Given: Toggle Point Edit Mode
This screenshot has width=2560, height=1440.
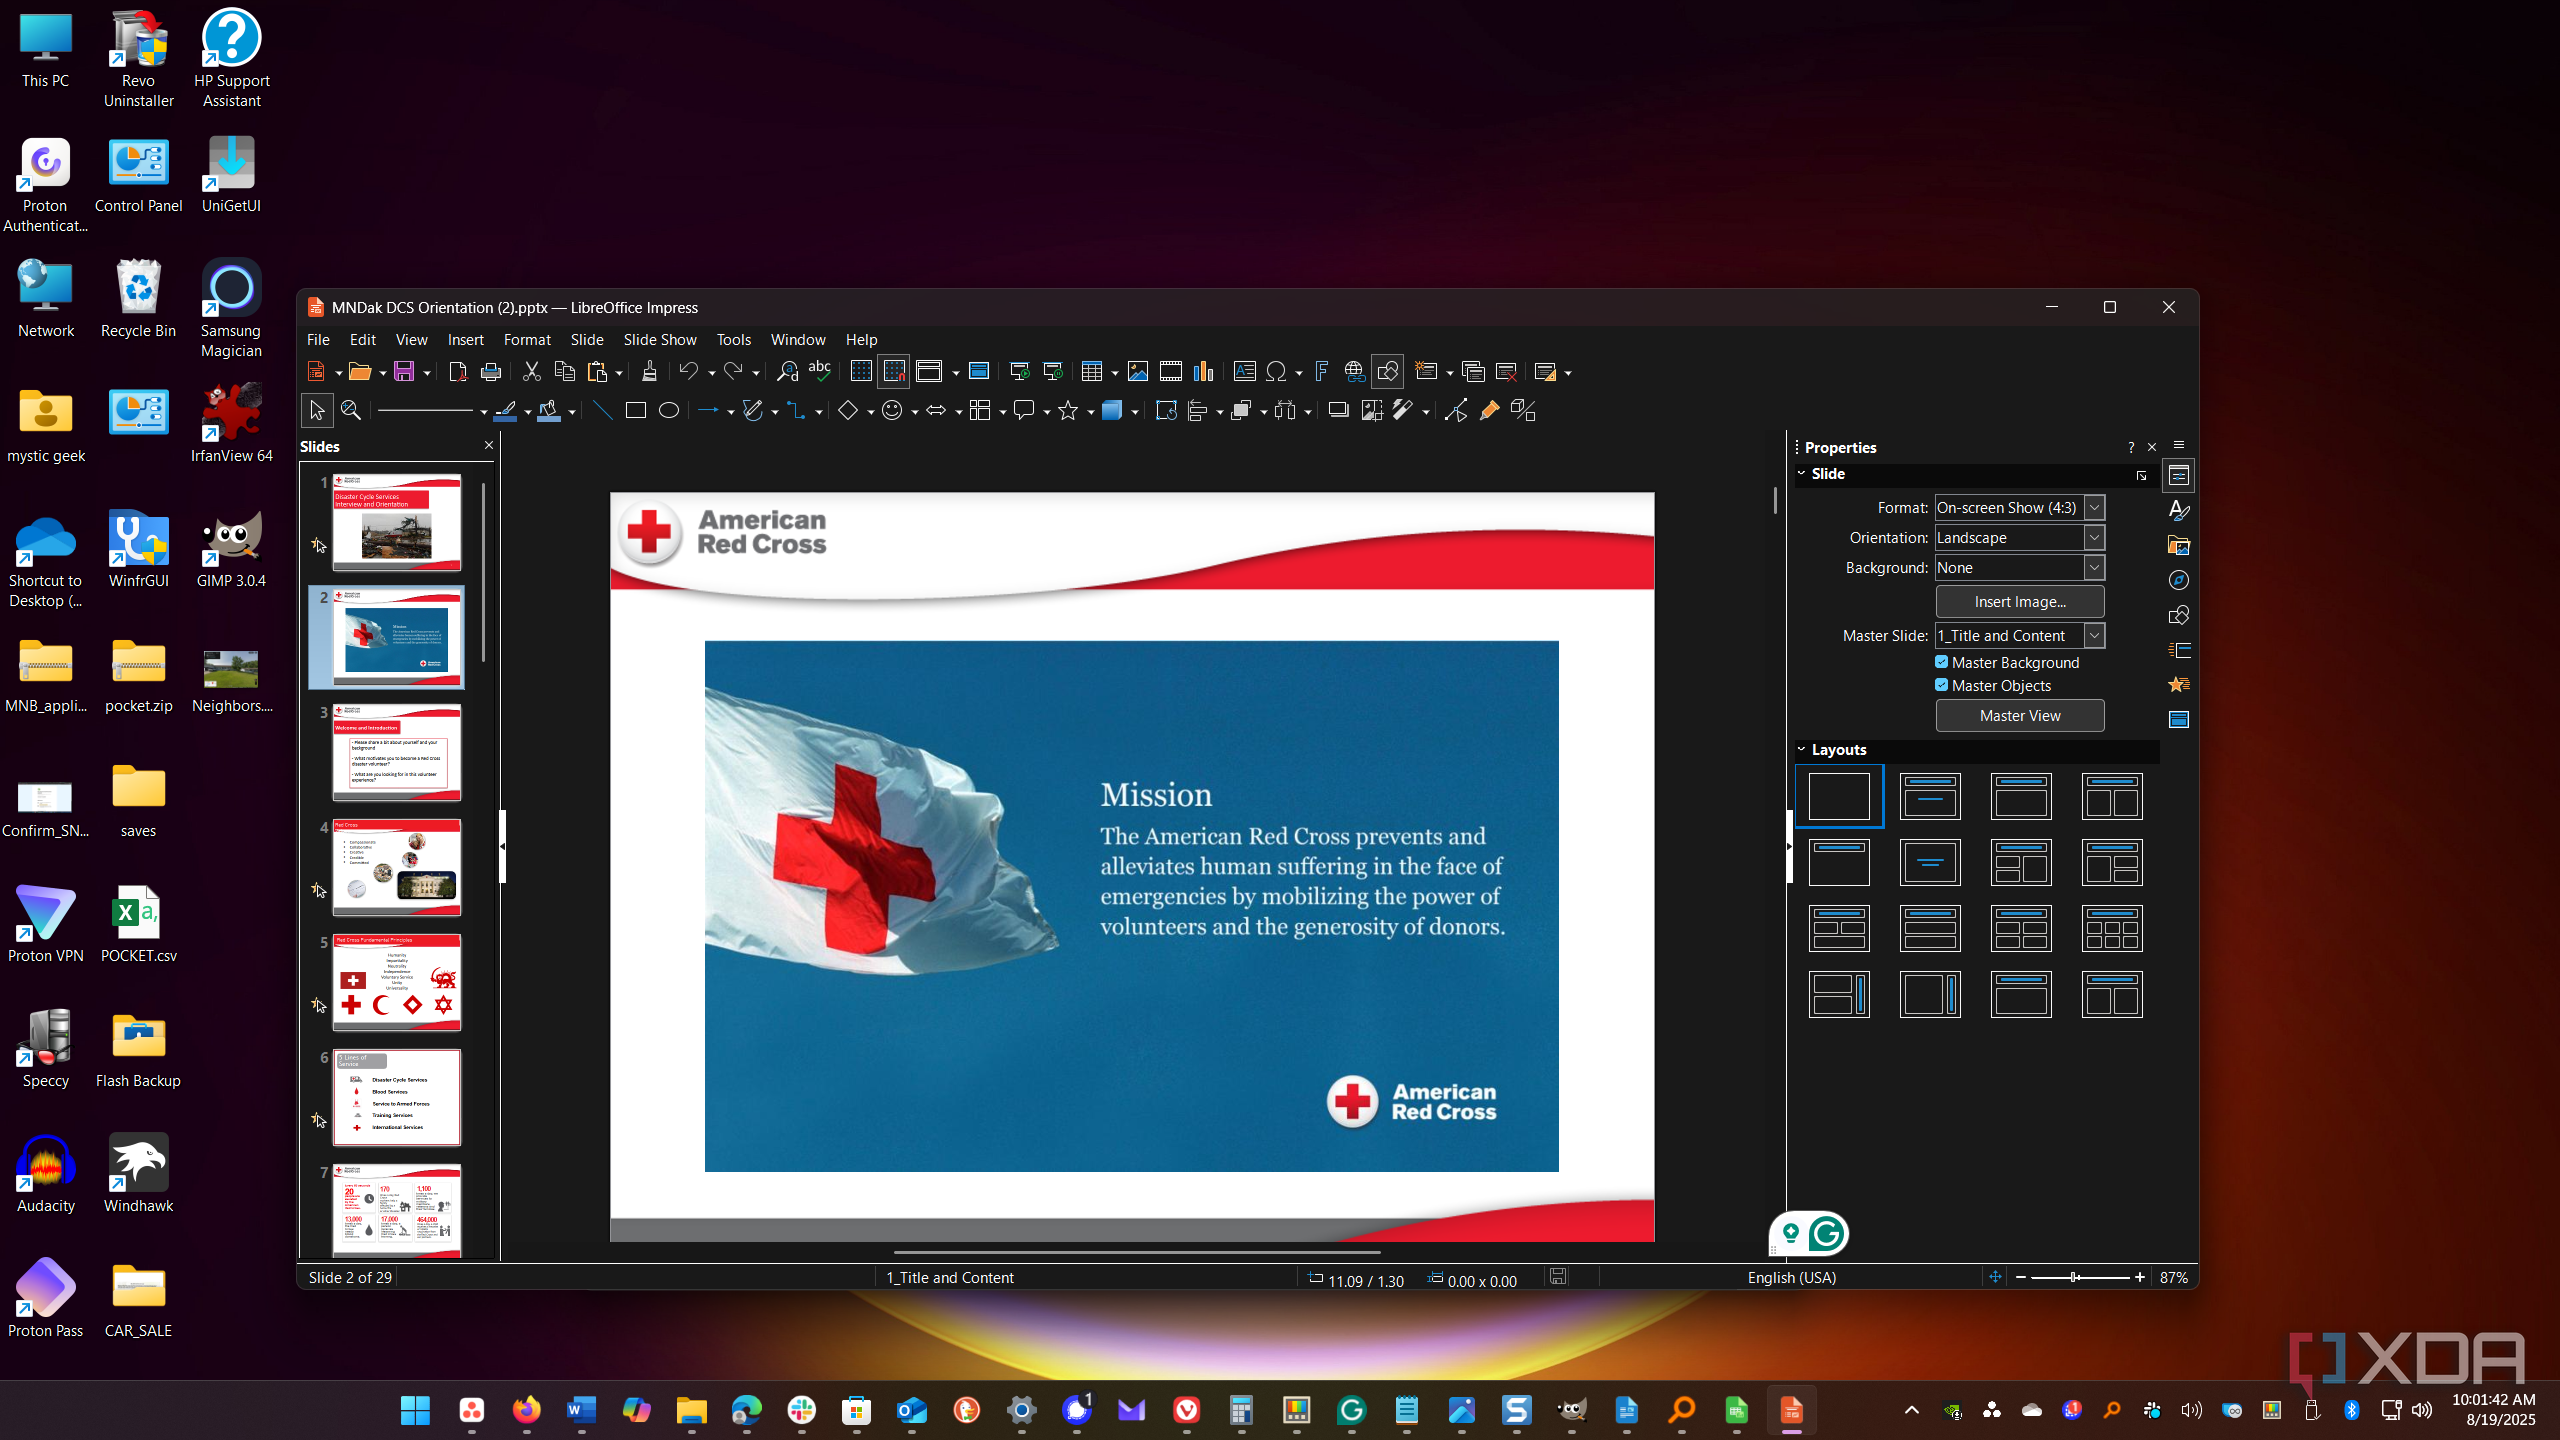Looking at the screenshot, I should point(1457,410).
